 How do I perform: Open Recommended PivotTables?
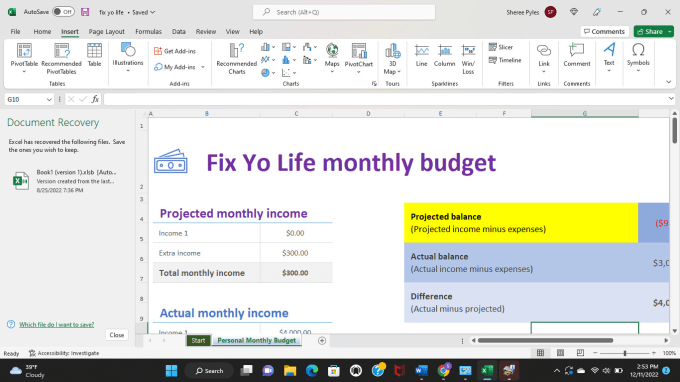tap(61, 59)
